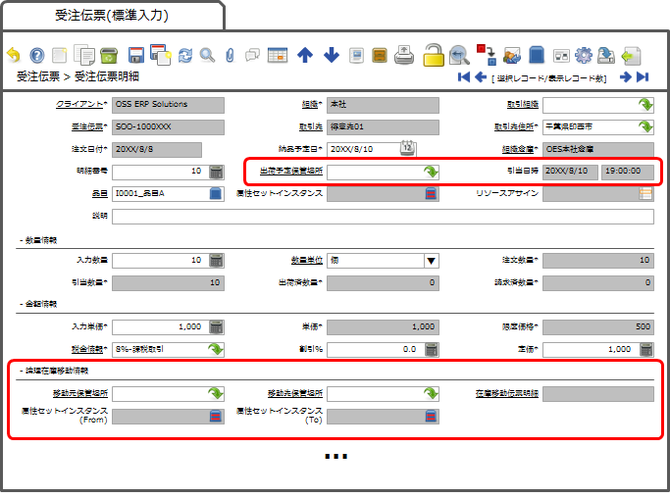Open product info blue cylinder icon
This screenshot has width=670, height=498.
click(536, 55)
